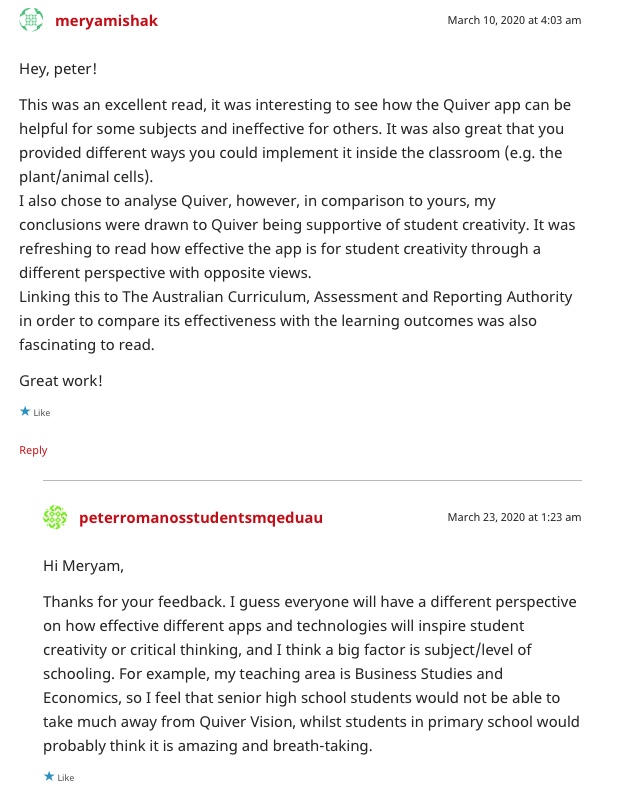Click meryamishak's green avatar icon
The width and height of the screenshot is (621, 801).
click(31, 20)
